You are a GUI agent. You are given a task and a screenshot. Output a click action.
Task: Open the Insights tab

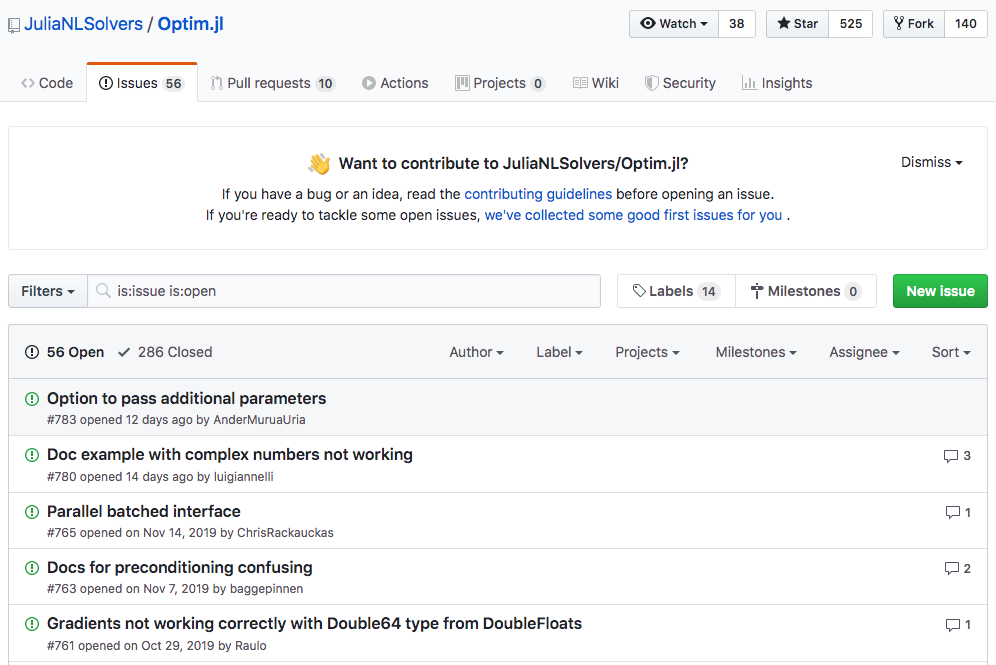click(777, 83)
